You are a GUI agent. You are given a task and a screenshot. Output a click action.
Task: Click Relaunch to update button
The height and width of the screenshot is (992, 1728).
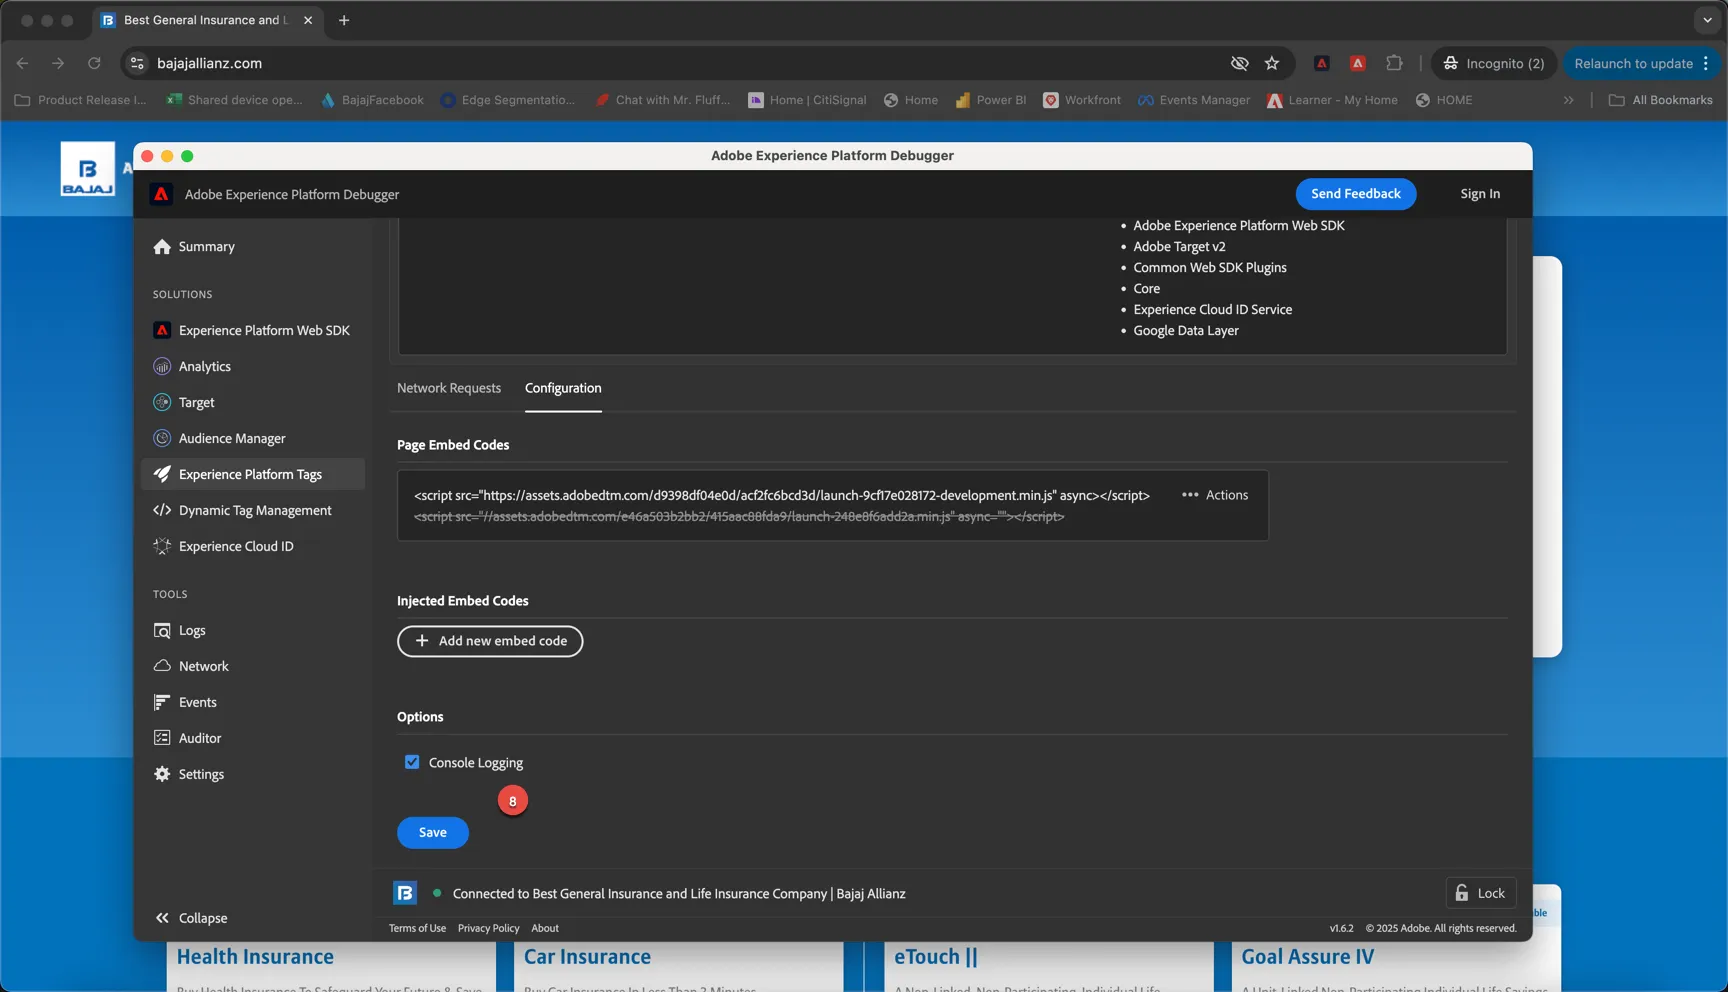(x=1643, y=63)
